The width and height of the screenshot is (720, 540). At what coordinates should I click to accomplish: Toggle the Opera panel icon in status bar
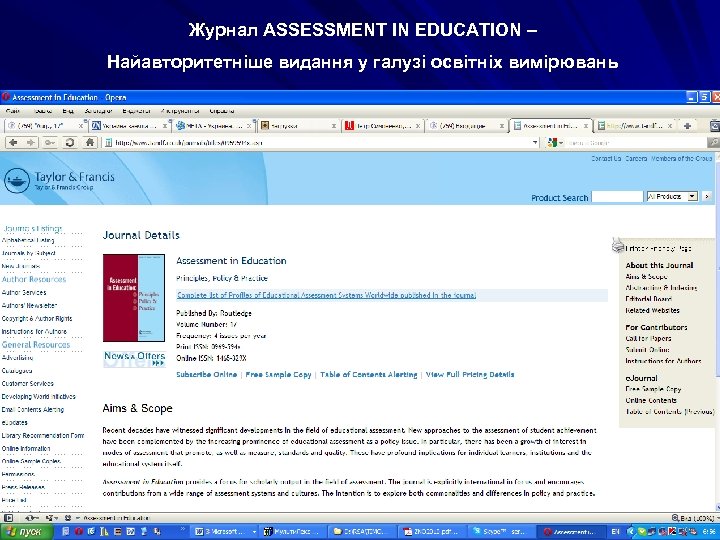(8, 518)
